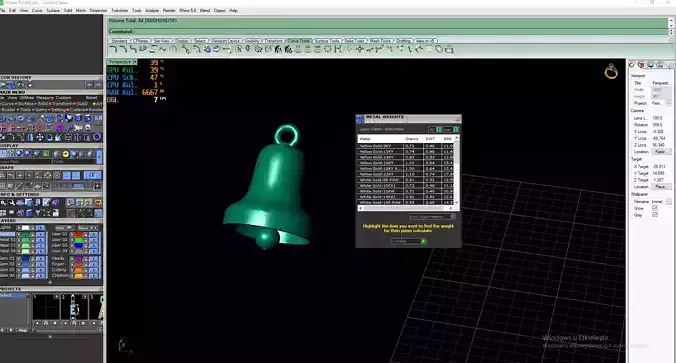Viewport: 676px width, 363px height.
Task: Click the first curve fillet icon in toolbar
Action: click(x=114, y=50)
